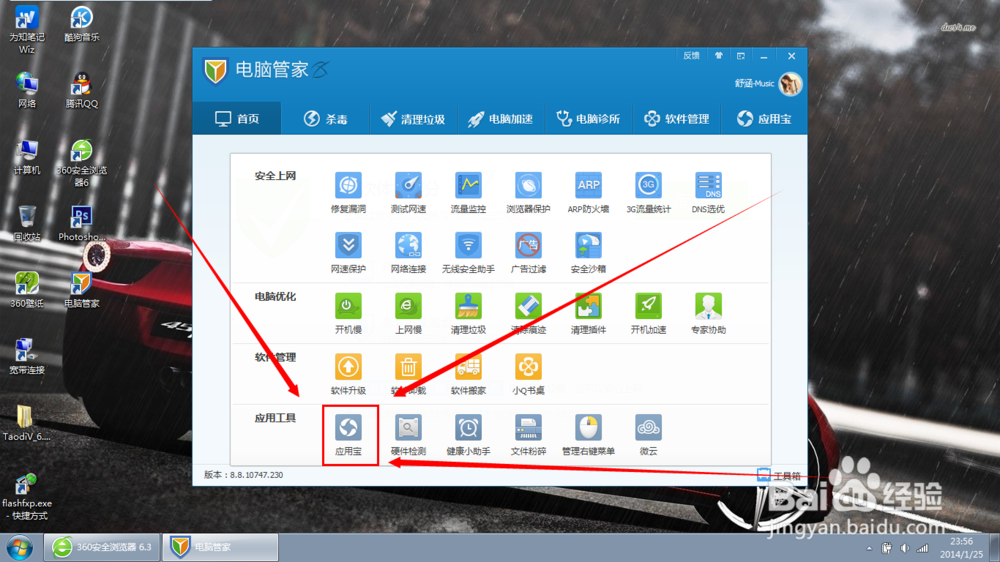This screenshot has height=562, width=1000.
Task: Click the 舒函-Music username
Action: [x=754, y=84]
